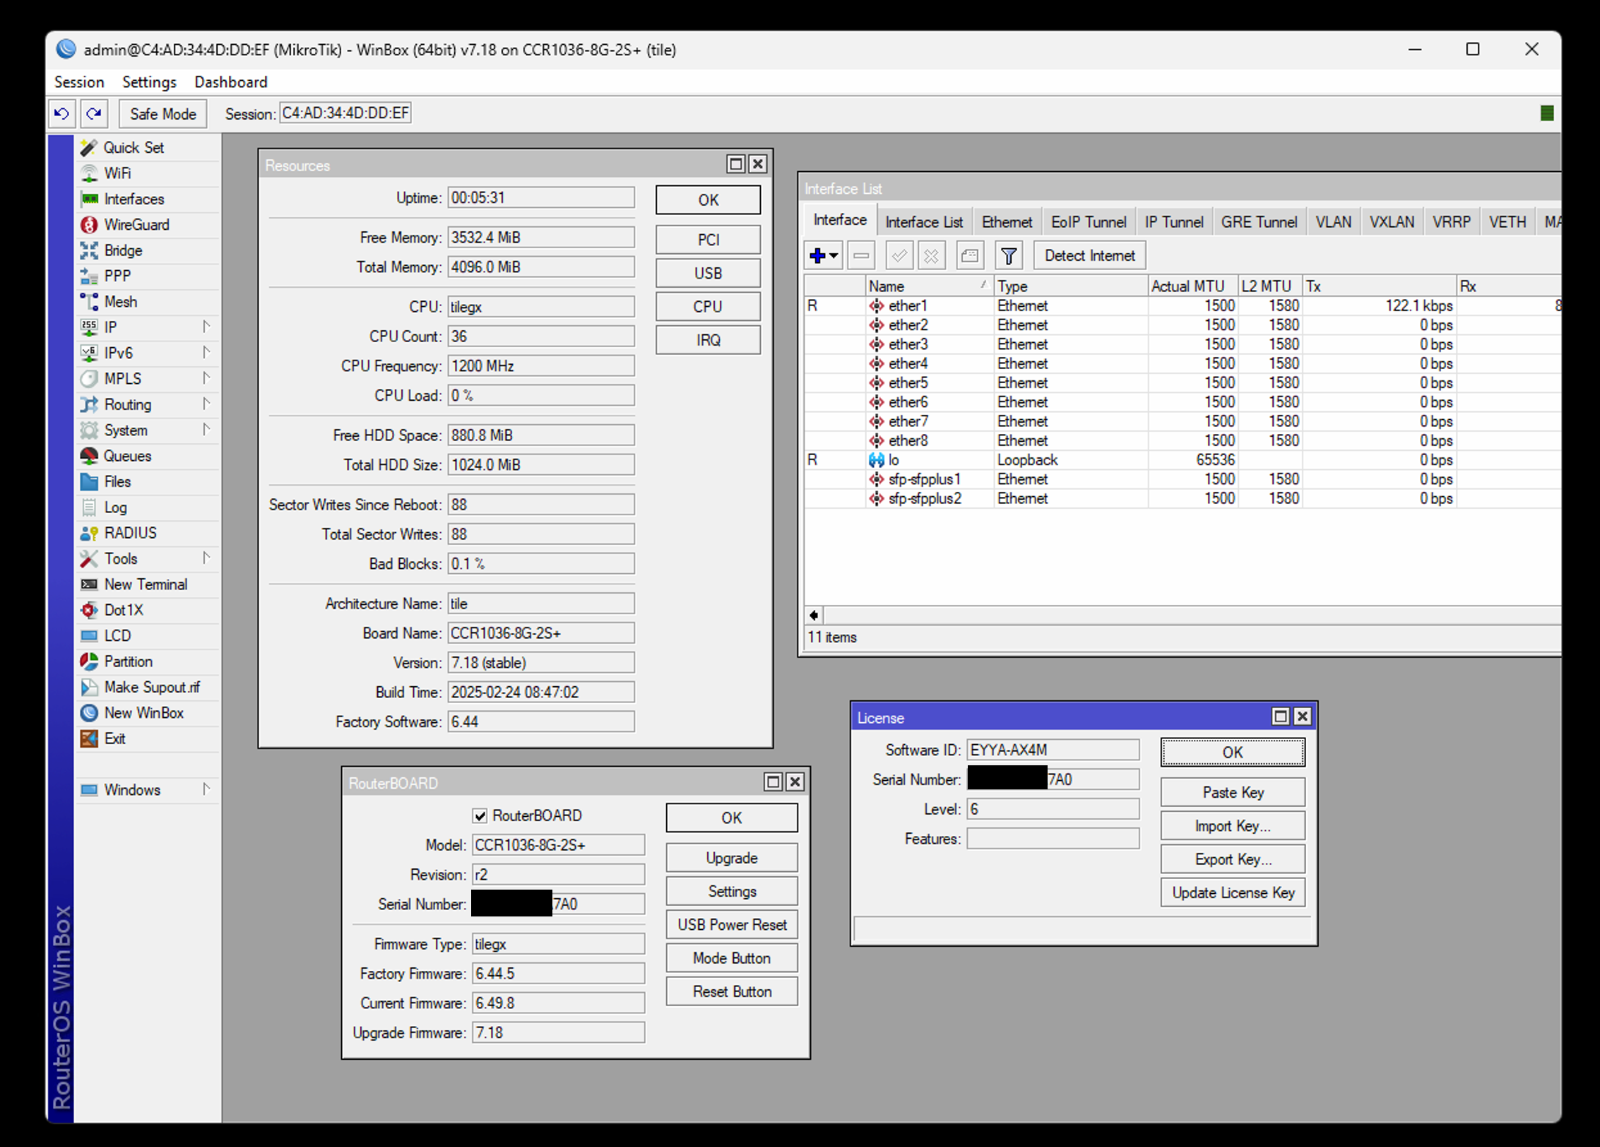Switch to the VLAN tab

coord(1333,222)
